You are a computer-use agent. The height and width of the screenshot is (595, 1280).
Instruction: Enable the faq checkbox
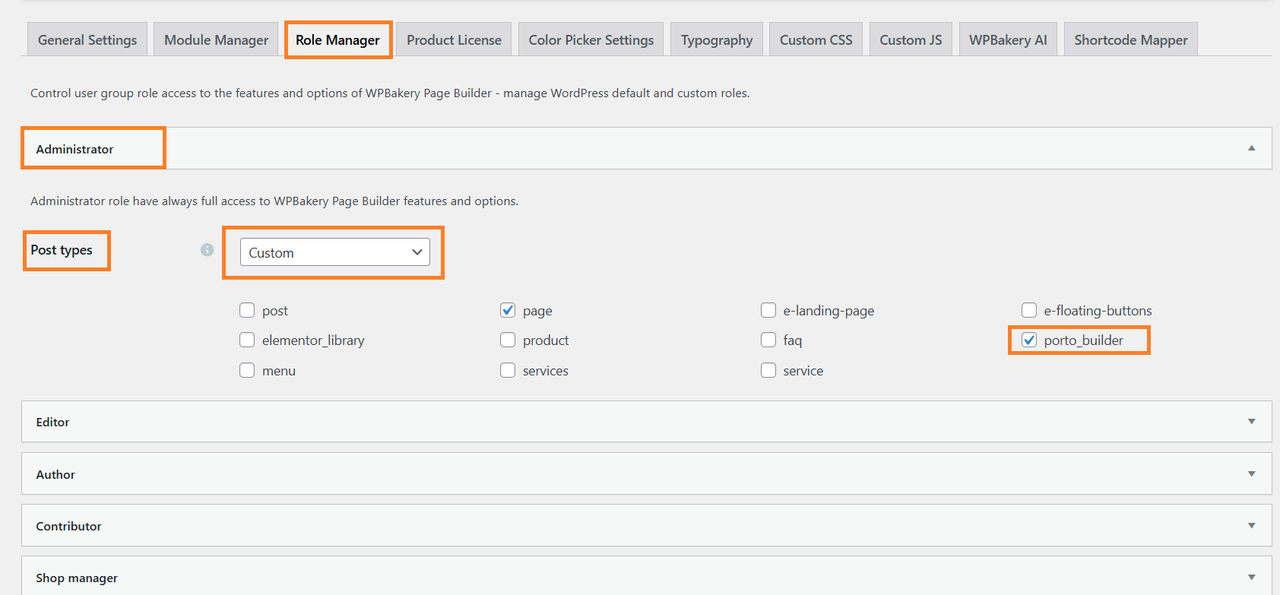coord(768,340)
